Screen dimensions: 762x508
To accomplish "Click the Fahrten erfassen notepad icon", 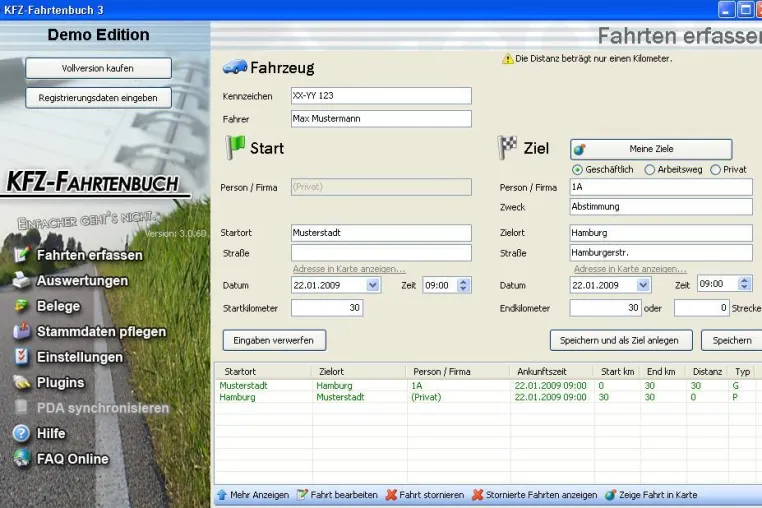I will tap(21, 255).
